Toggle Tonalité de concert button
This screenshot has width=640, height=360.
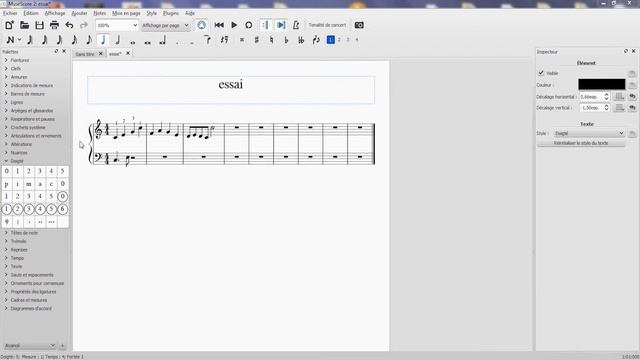pos(327,25)
